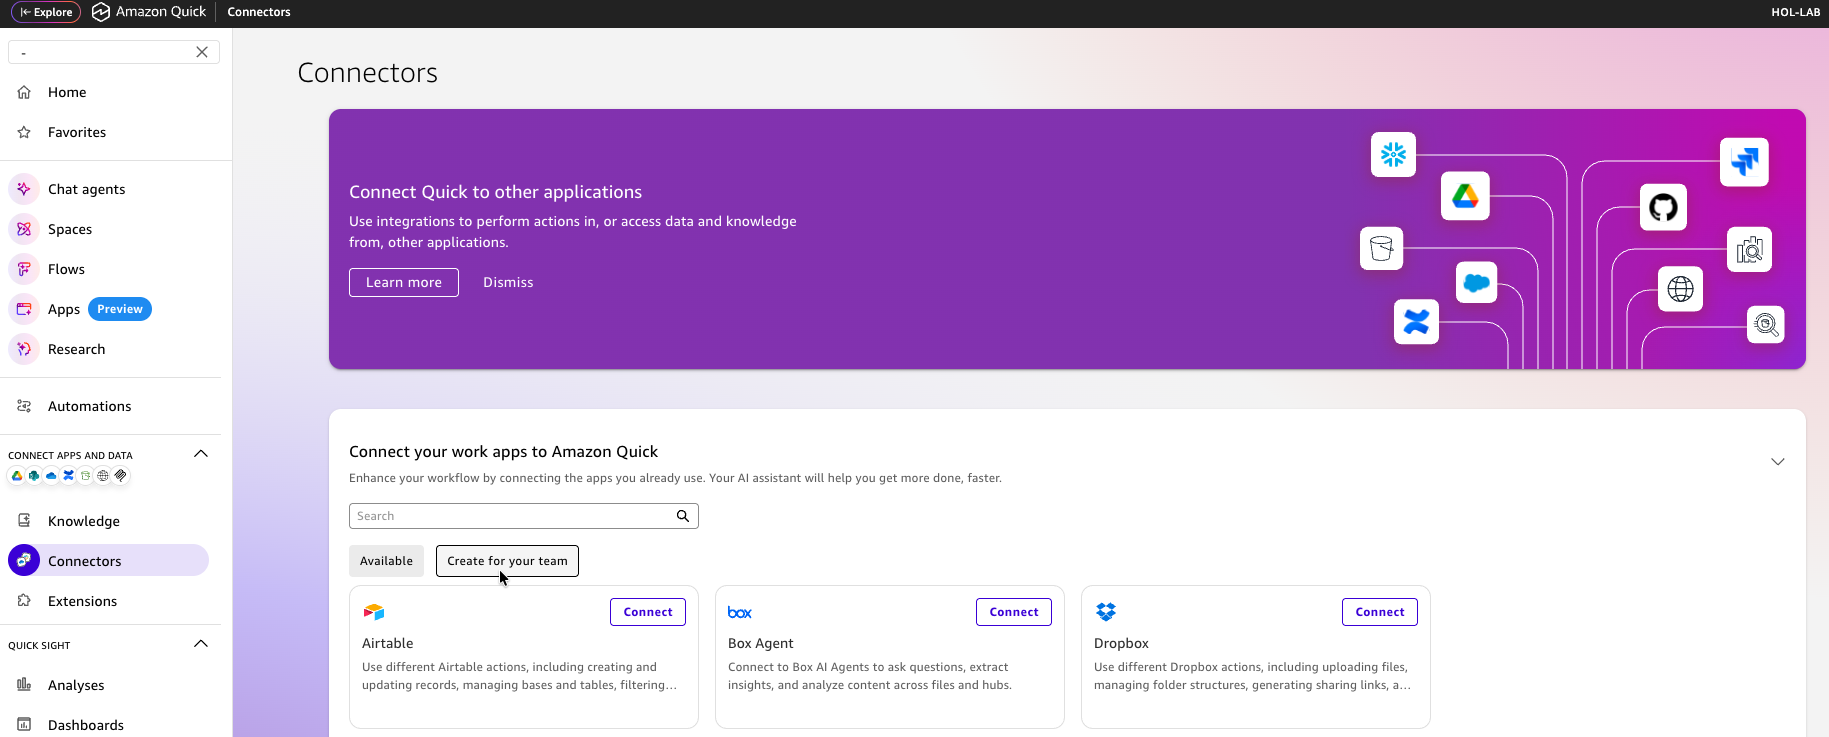The image size is (1829, 737).
Task: Click the Dropbox logo icon
Action: coord(1106,612)
